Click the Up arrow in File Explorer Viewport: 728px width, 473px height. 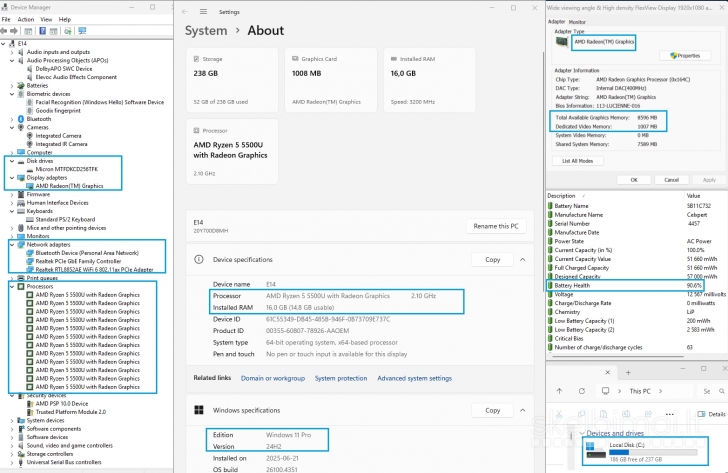coord(559,391)
